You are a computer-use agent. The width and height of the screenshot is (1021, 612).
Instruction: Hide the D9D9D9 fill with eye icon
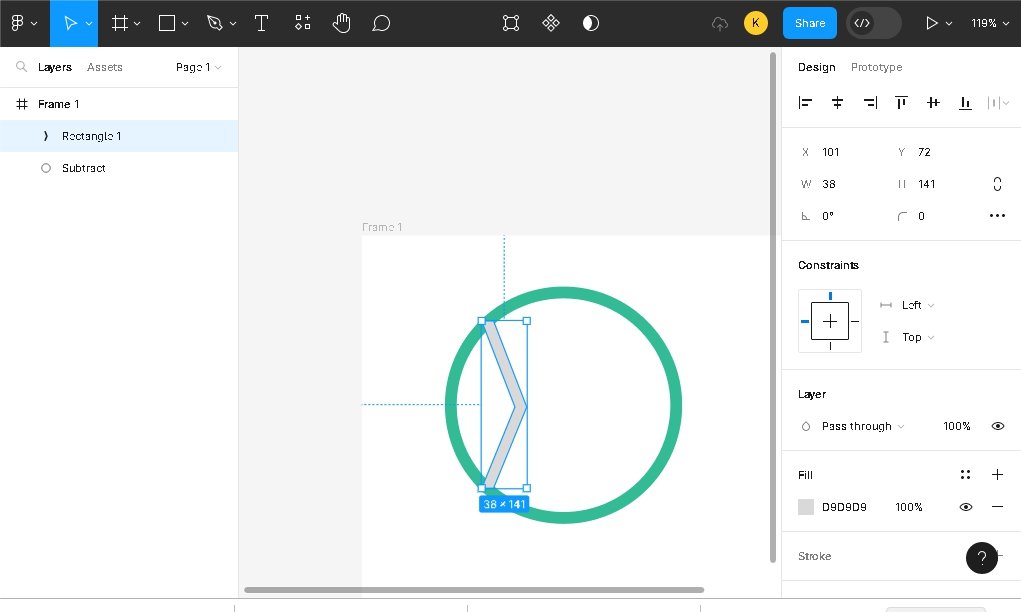click(965, 507)
